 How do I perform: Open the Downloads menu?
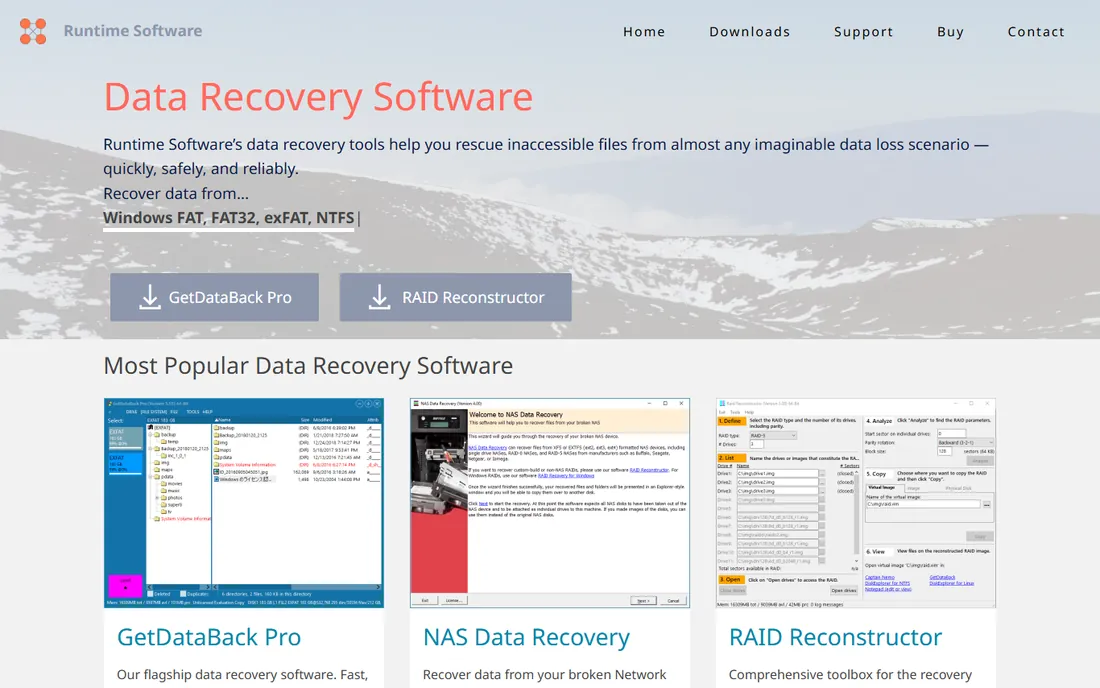coord(749,32)
